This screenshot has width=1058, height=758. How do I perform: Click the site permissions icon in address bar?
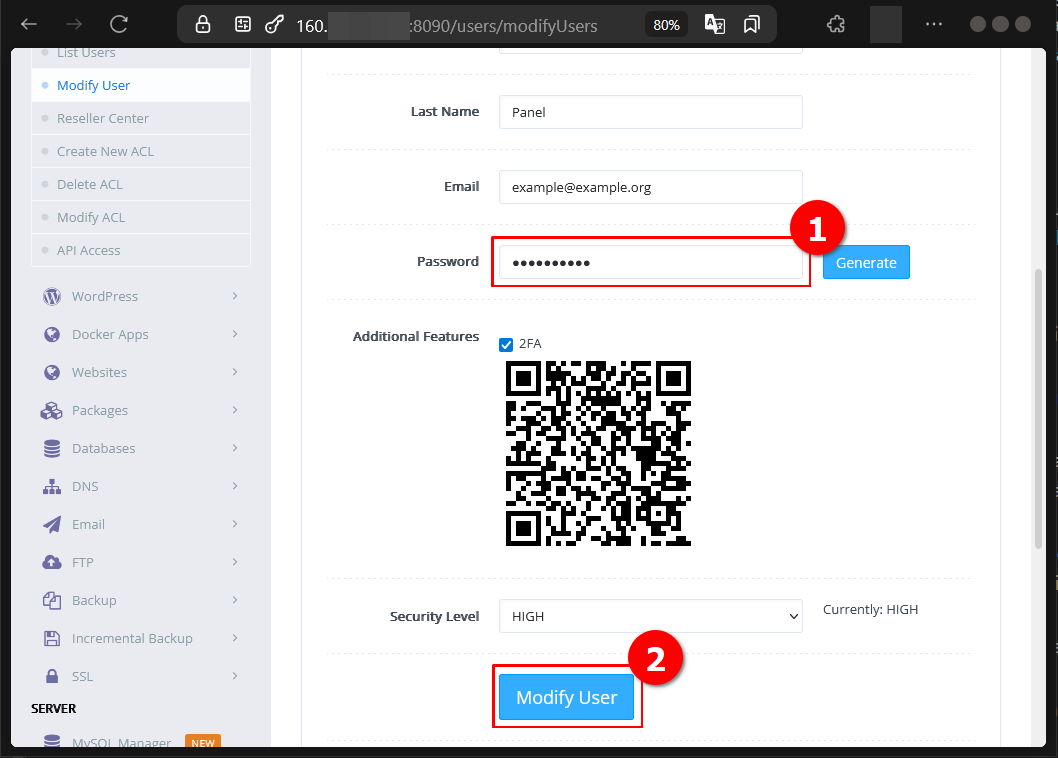pos(242,25)
